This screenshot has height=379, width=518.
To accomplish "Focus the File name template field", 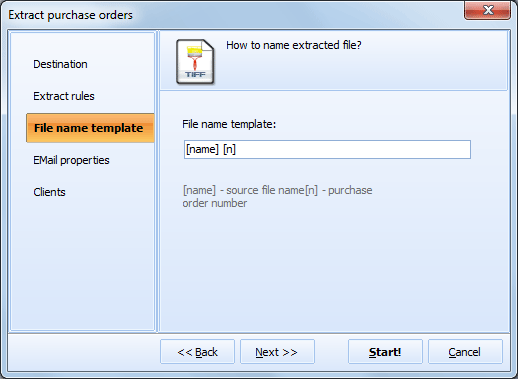I will click(x=327, y=149).
